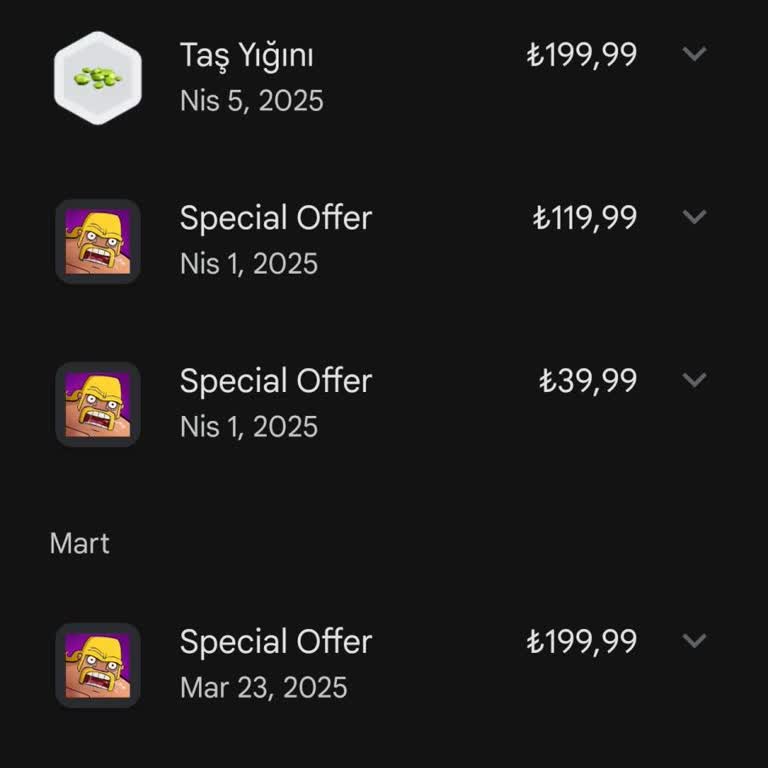768x768 pixels.
Task: Tap the Taş Yığını green gems icon
Action: [97, 78]
